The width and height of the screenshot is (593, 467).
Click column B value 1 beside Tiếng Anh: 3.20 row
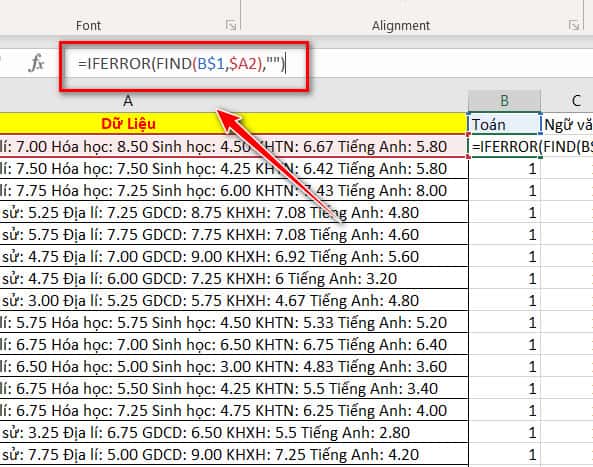pos(505,278)
